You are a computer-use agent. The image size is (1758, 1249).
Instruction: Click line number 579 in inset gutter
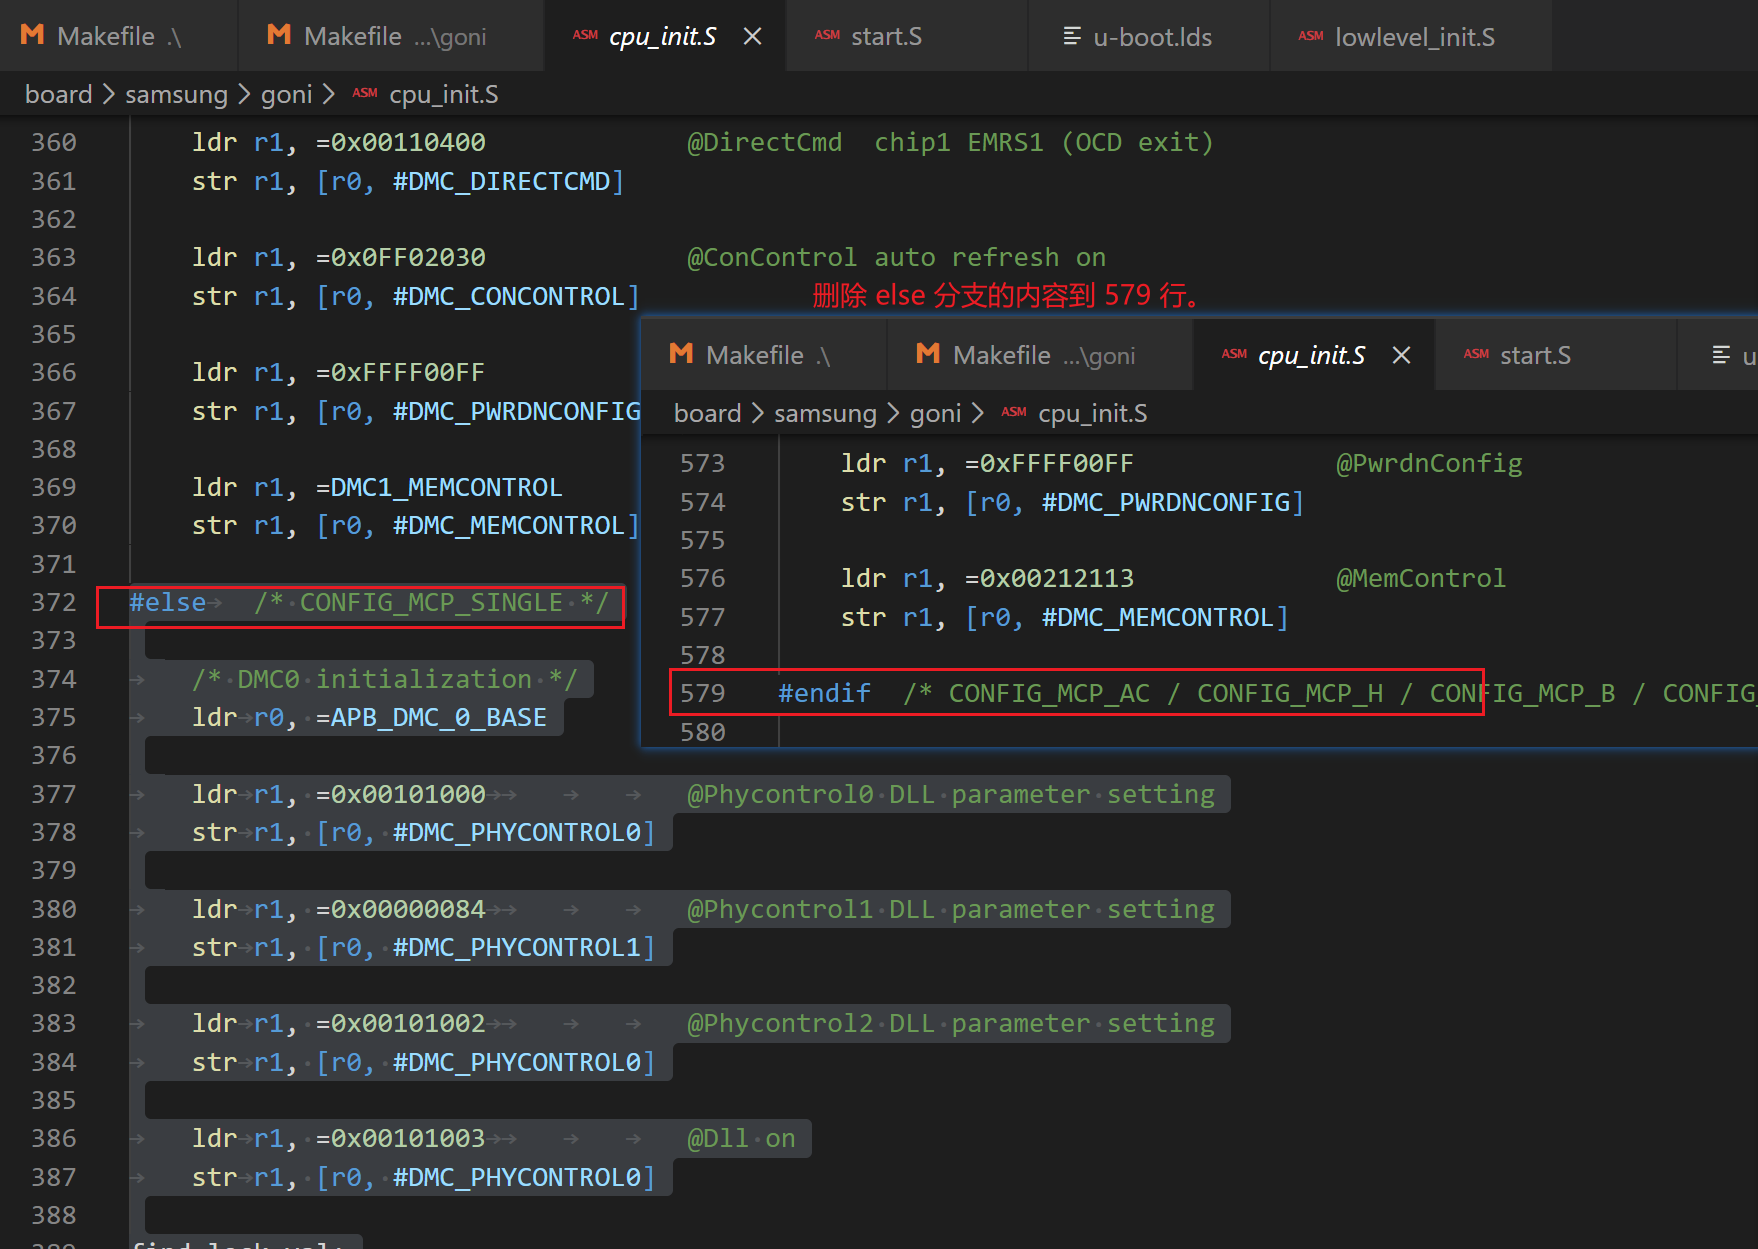702,693
